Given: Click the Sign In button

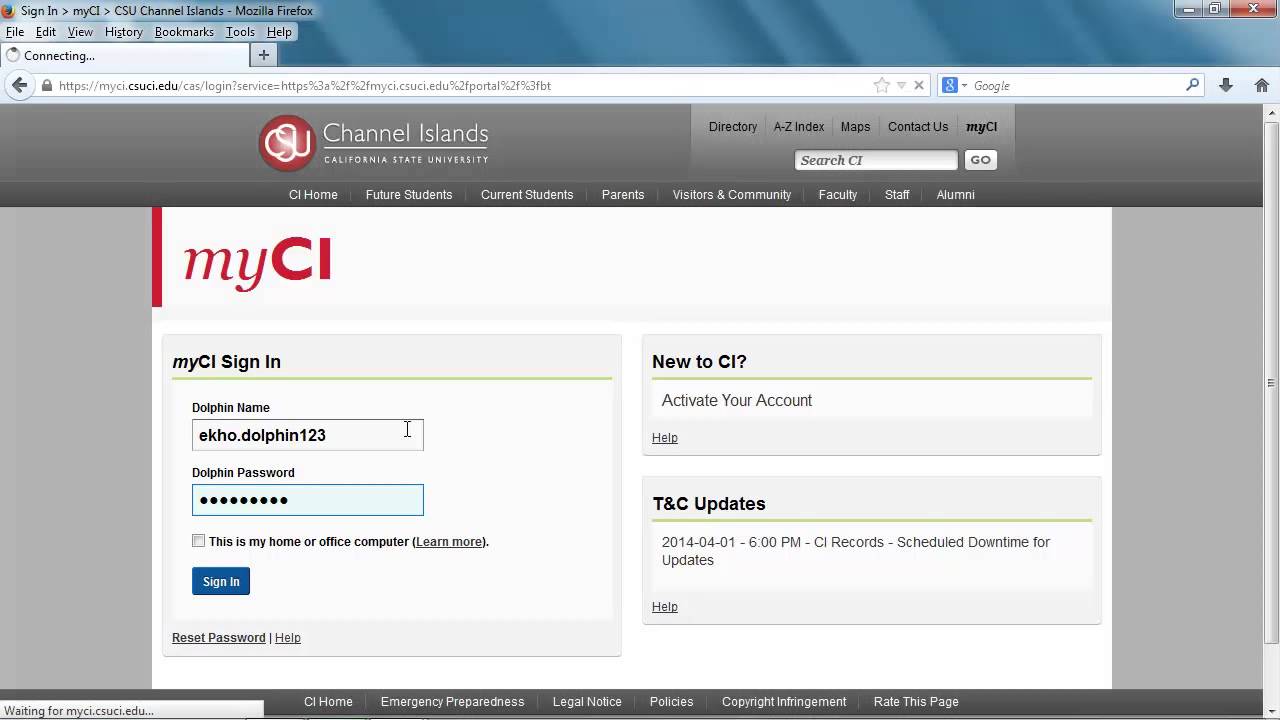Looking at the screenshot, I should [x=221, y=581].
